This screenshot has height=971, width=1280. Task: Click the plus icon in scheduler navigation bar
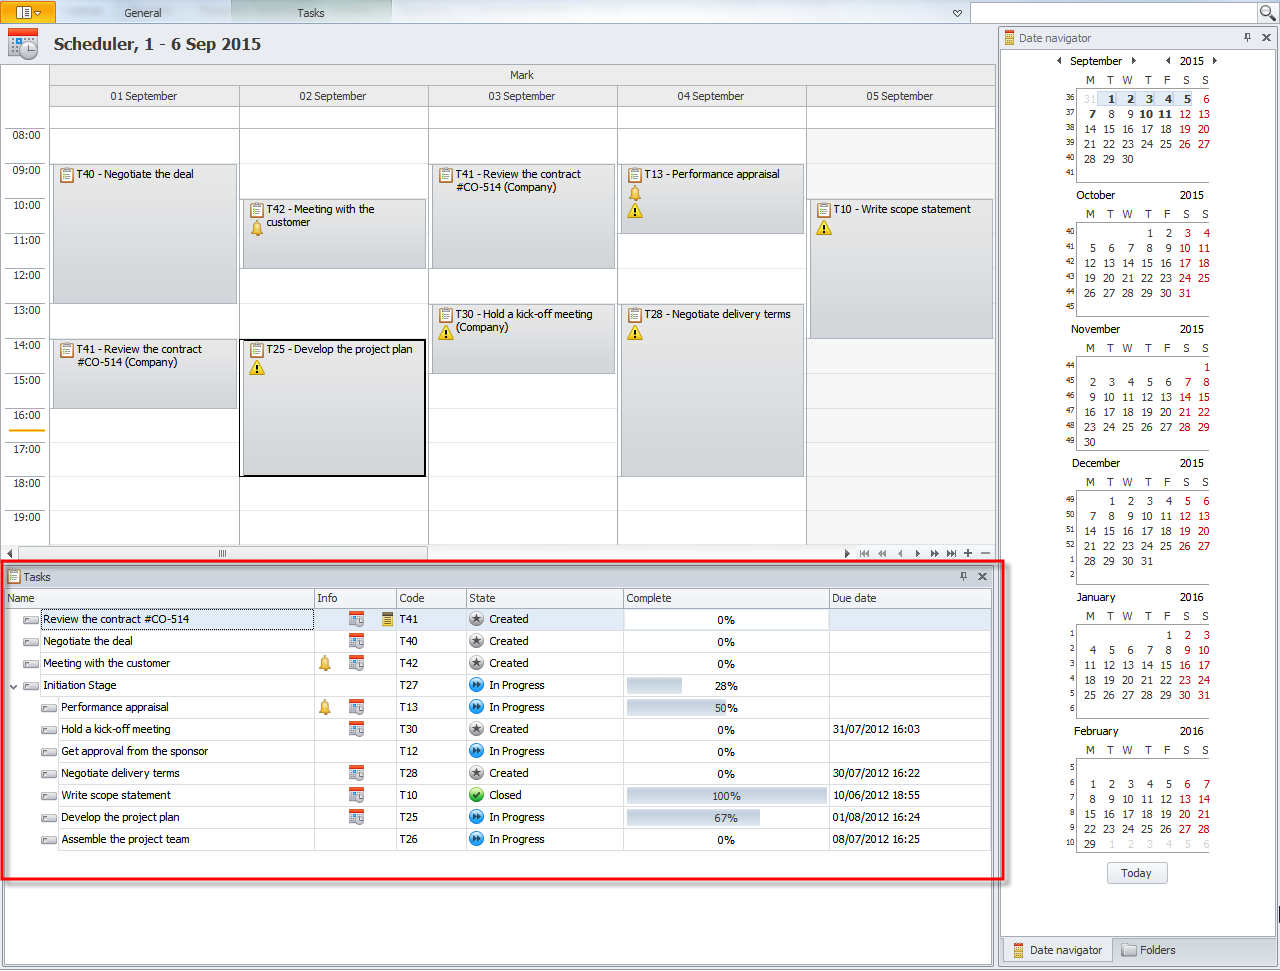click(x=967, y=553)
